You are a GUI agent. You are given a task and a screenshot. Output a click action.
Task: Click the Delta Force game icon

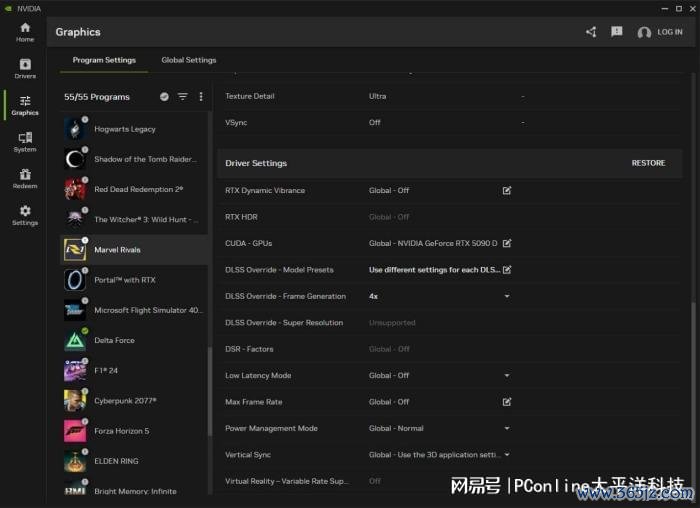click(75, 340)
